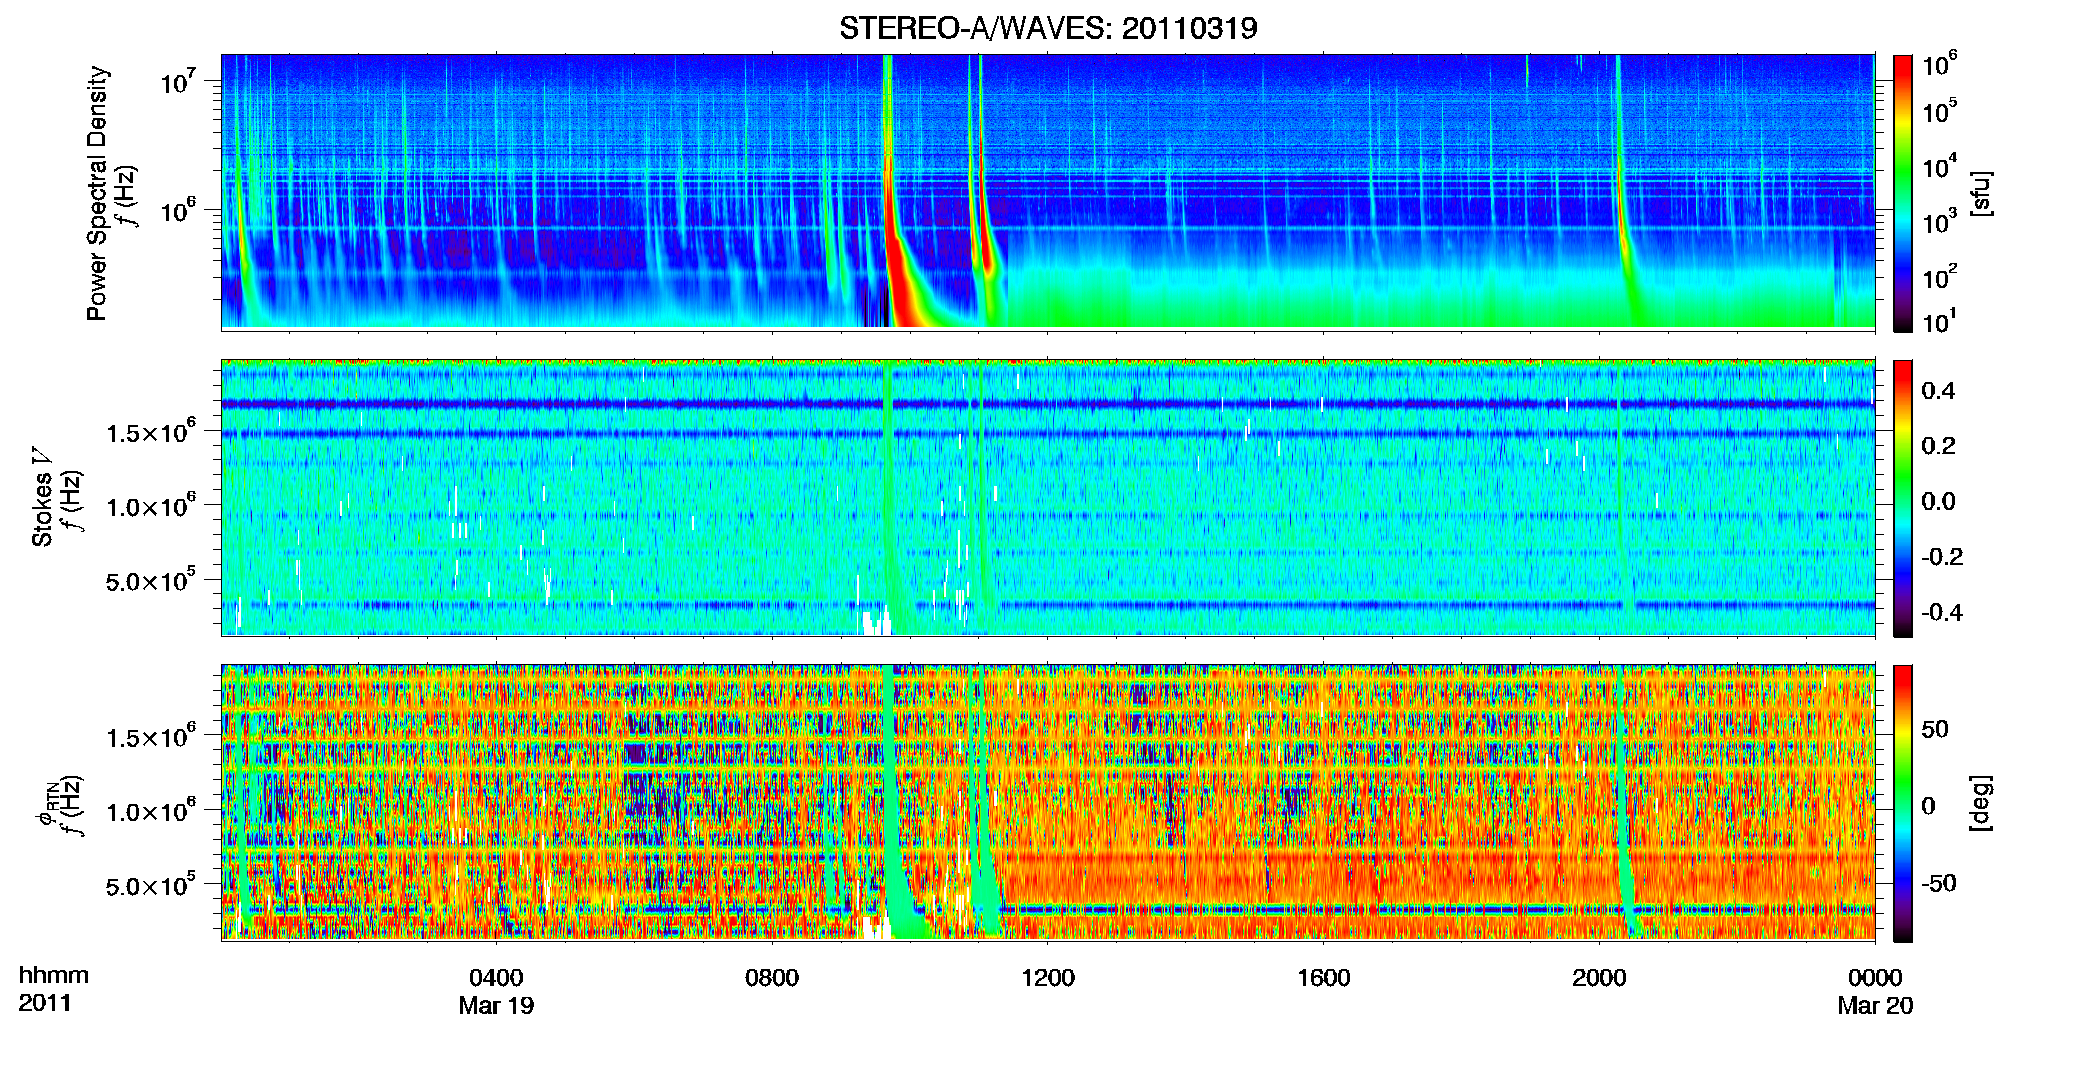Click the 5.0×10^5 tick in phi RTN panel
Viewport: 2096px width, 1080px height.
coord(150,884)
